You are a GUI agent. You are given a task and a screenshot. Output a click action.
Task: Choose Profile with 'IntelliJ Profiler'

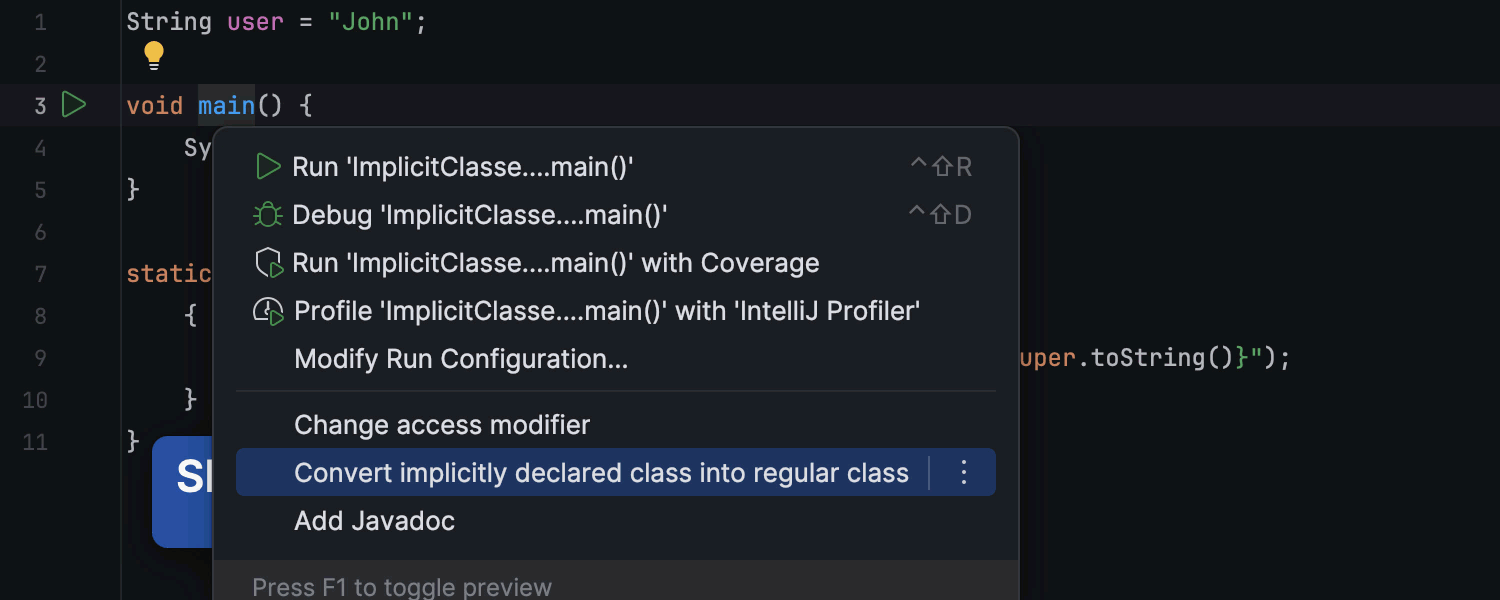(606, 311)
